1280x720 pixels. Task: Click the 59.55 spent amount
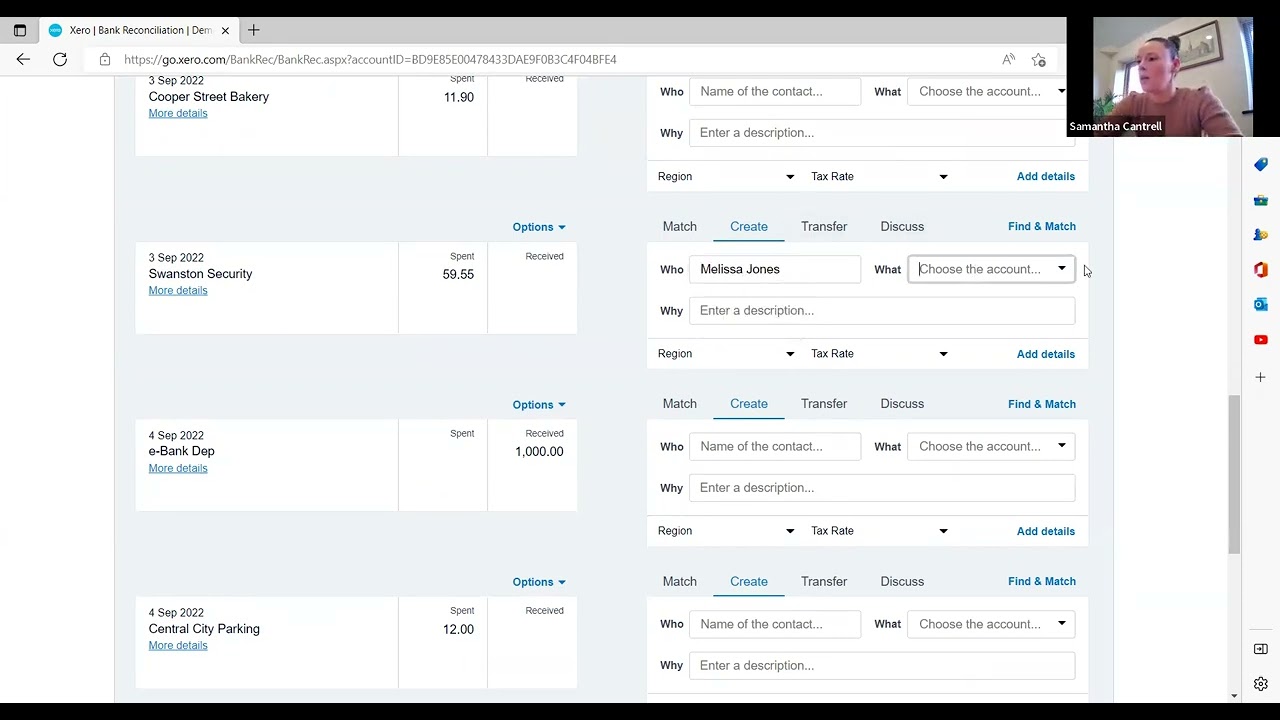(458, 274)
